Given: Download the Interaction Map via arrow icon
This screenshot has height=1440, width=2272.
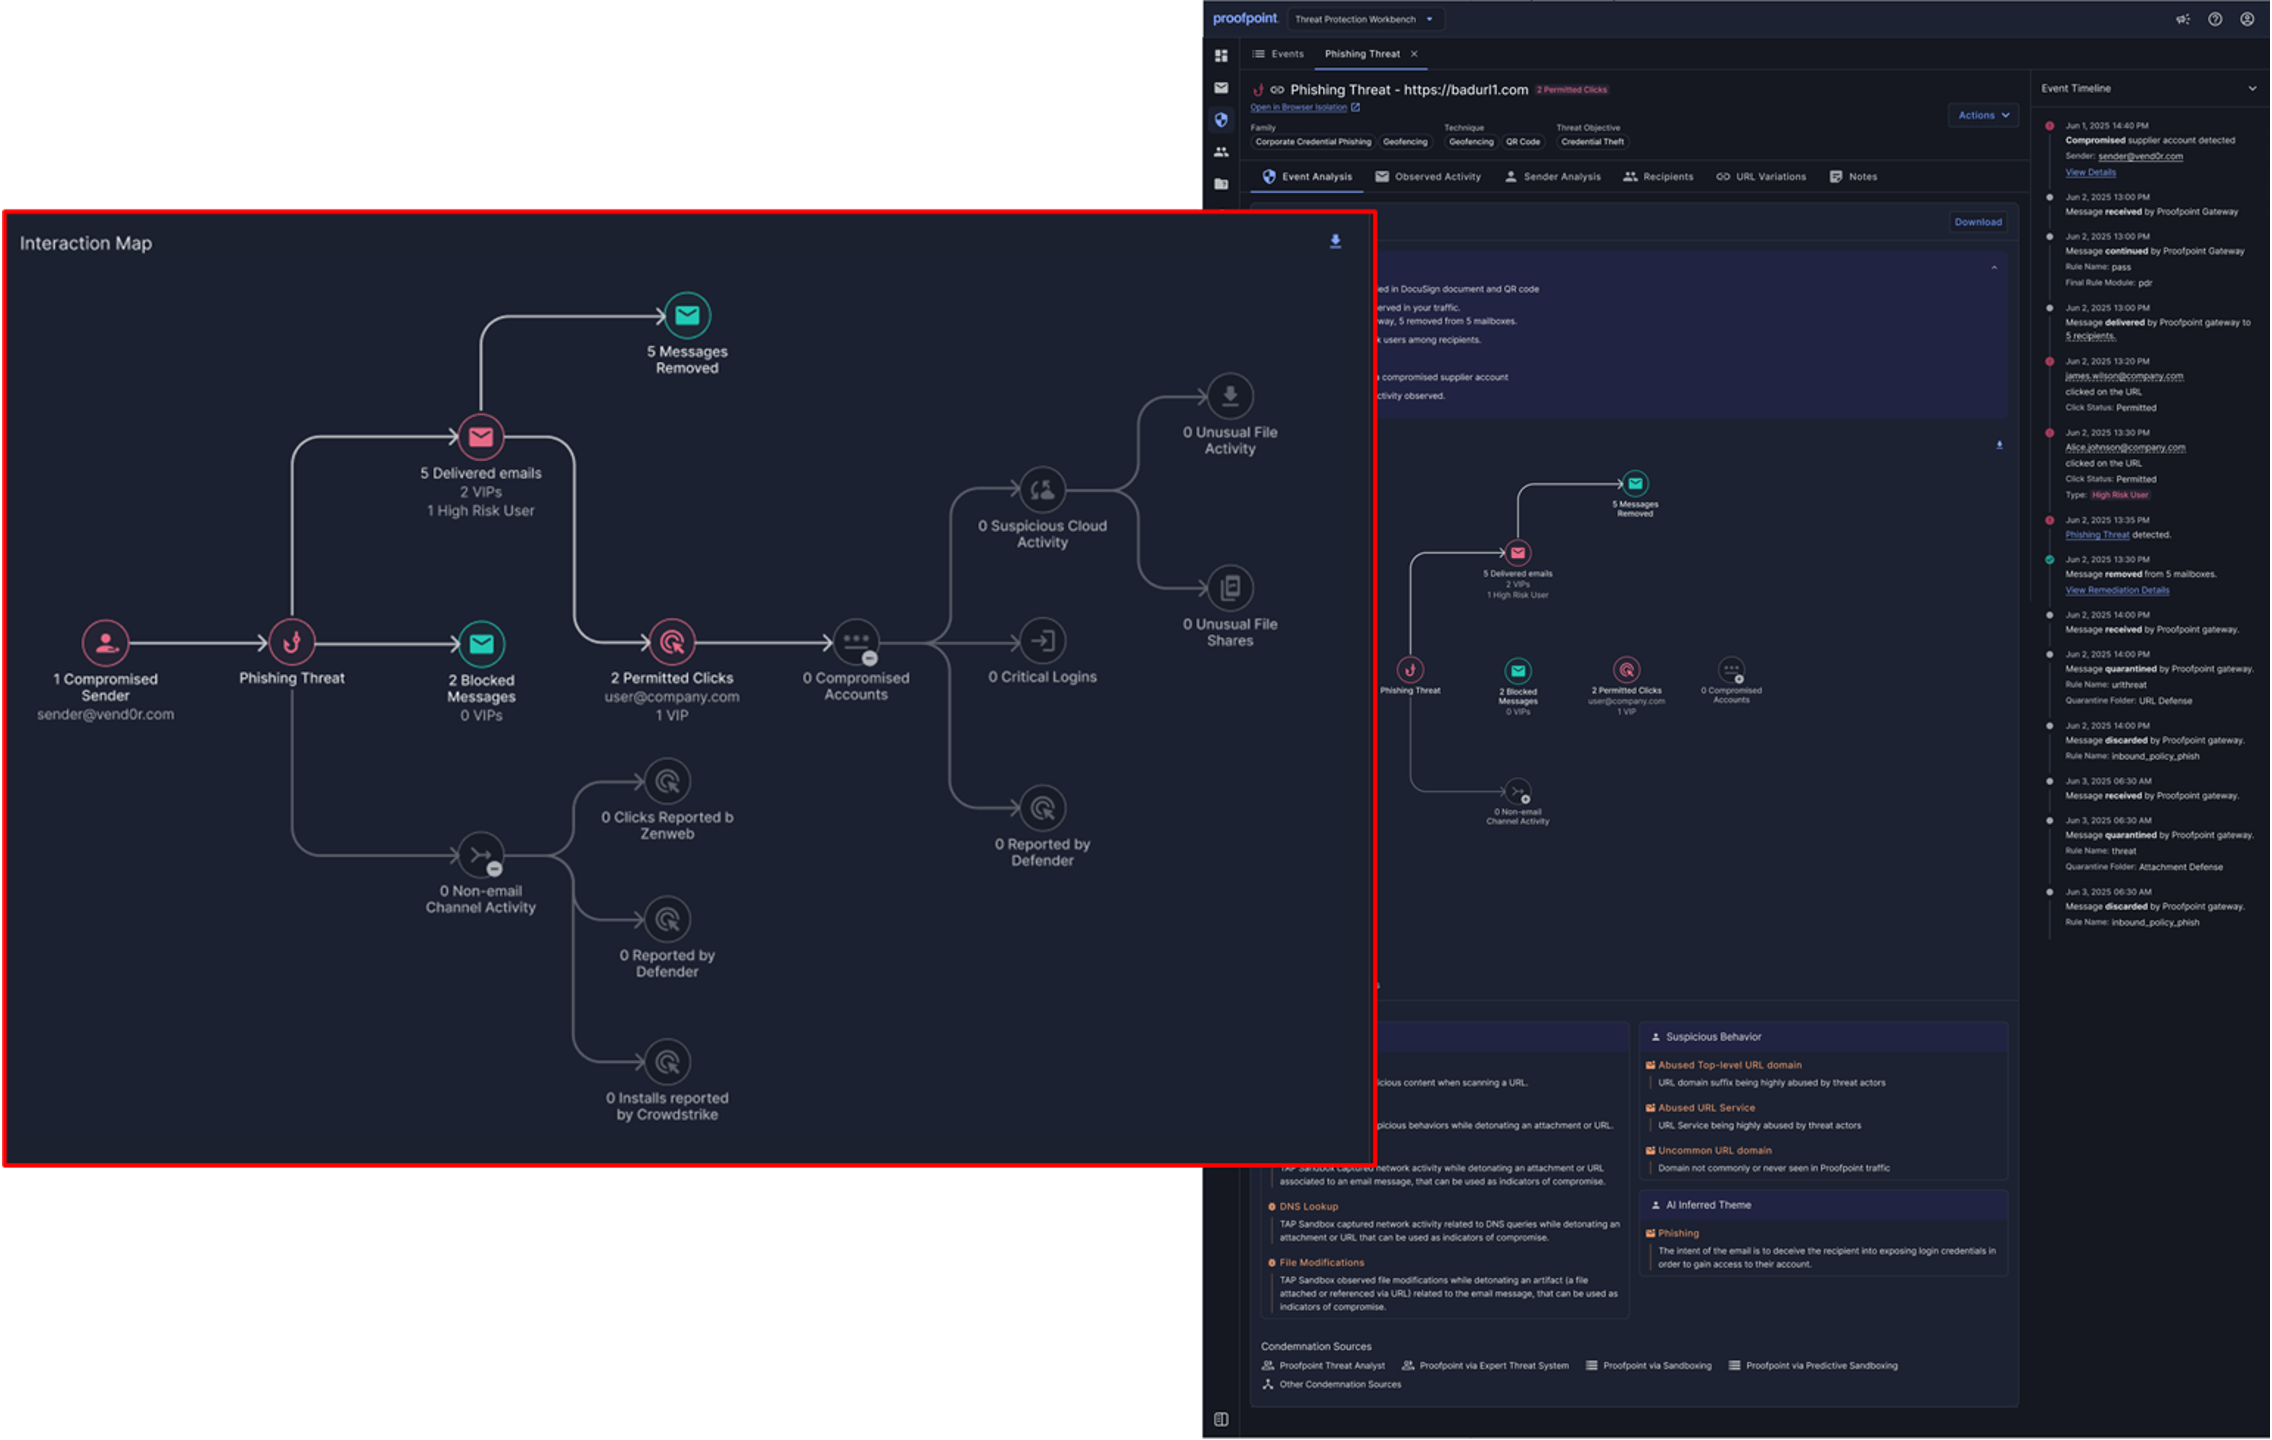Looking at the screenshot, I should pos(1335,241).
